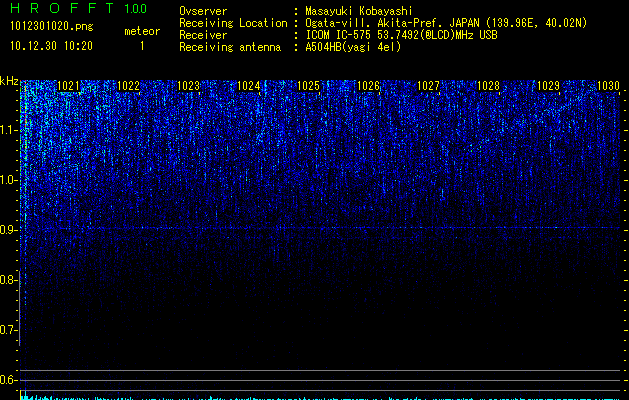This screenshot has width=629, height=400.
Task: Click the 0.9 kHz axis tick label
Action: point(9,230)
